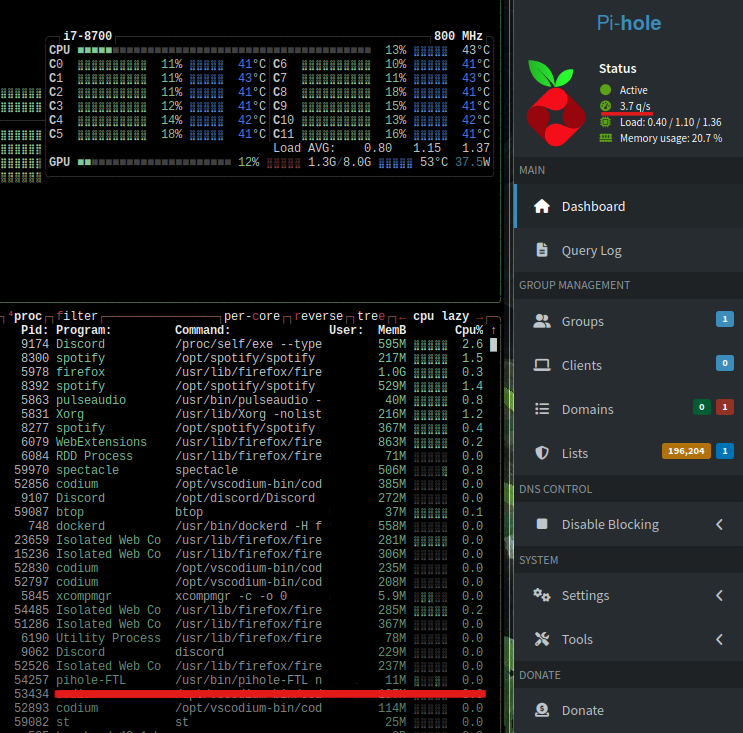
Task: Click the Tools wrench icon
Action: (542, 639)
